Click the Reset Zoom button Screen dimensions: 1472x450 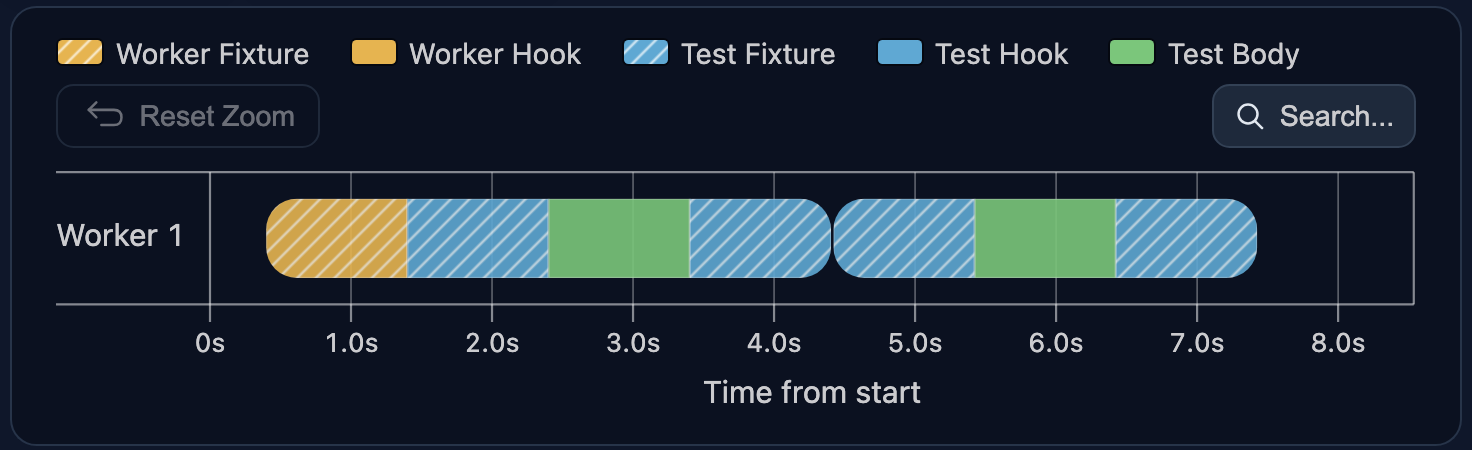[188, 116]
